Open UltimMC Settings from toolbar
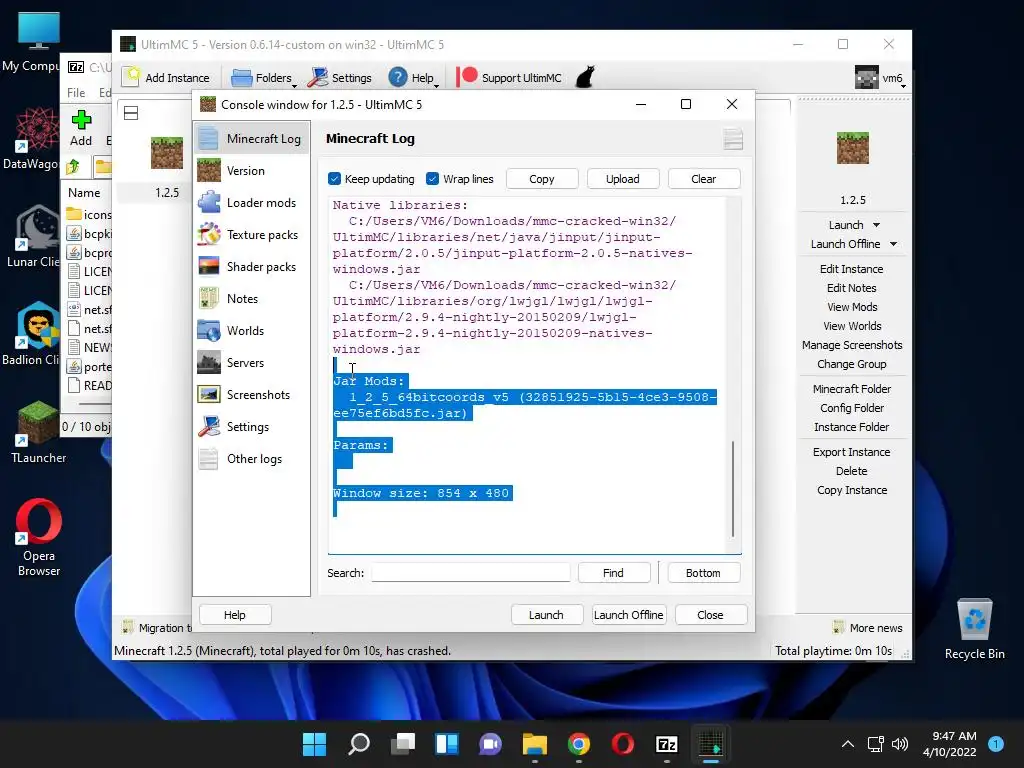Image resolution: width=1024 pixels, height=768 pixels. click(x=340, y=78)
